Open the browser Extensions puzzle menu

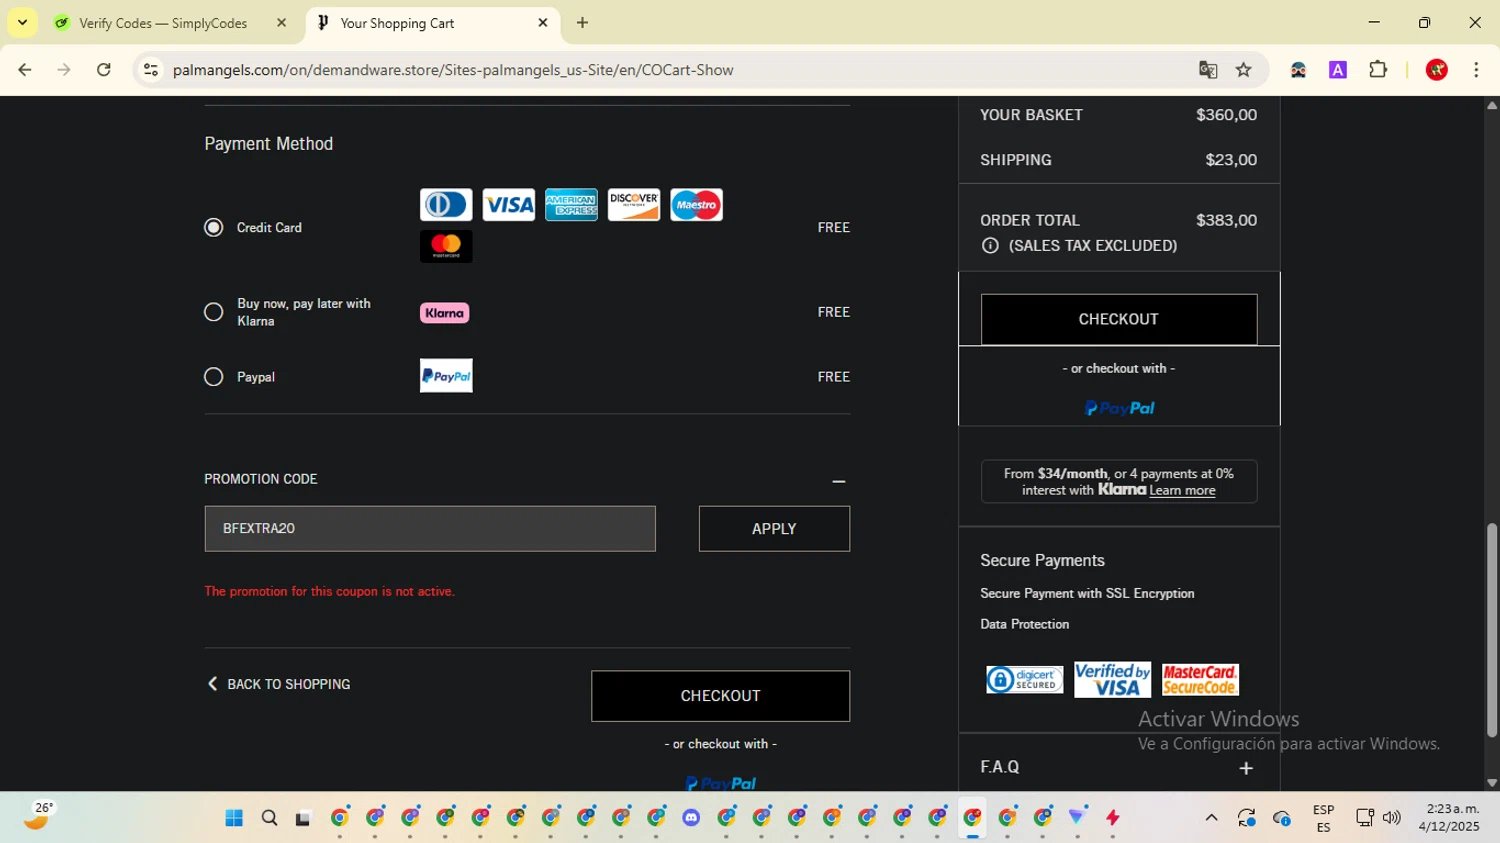pyautogui.click(x=1378, y=70)
